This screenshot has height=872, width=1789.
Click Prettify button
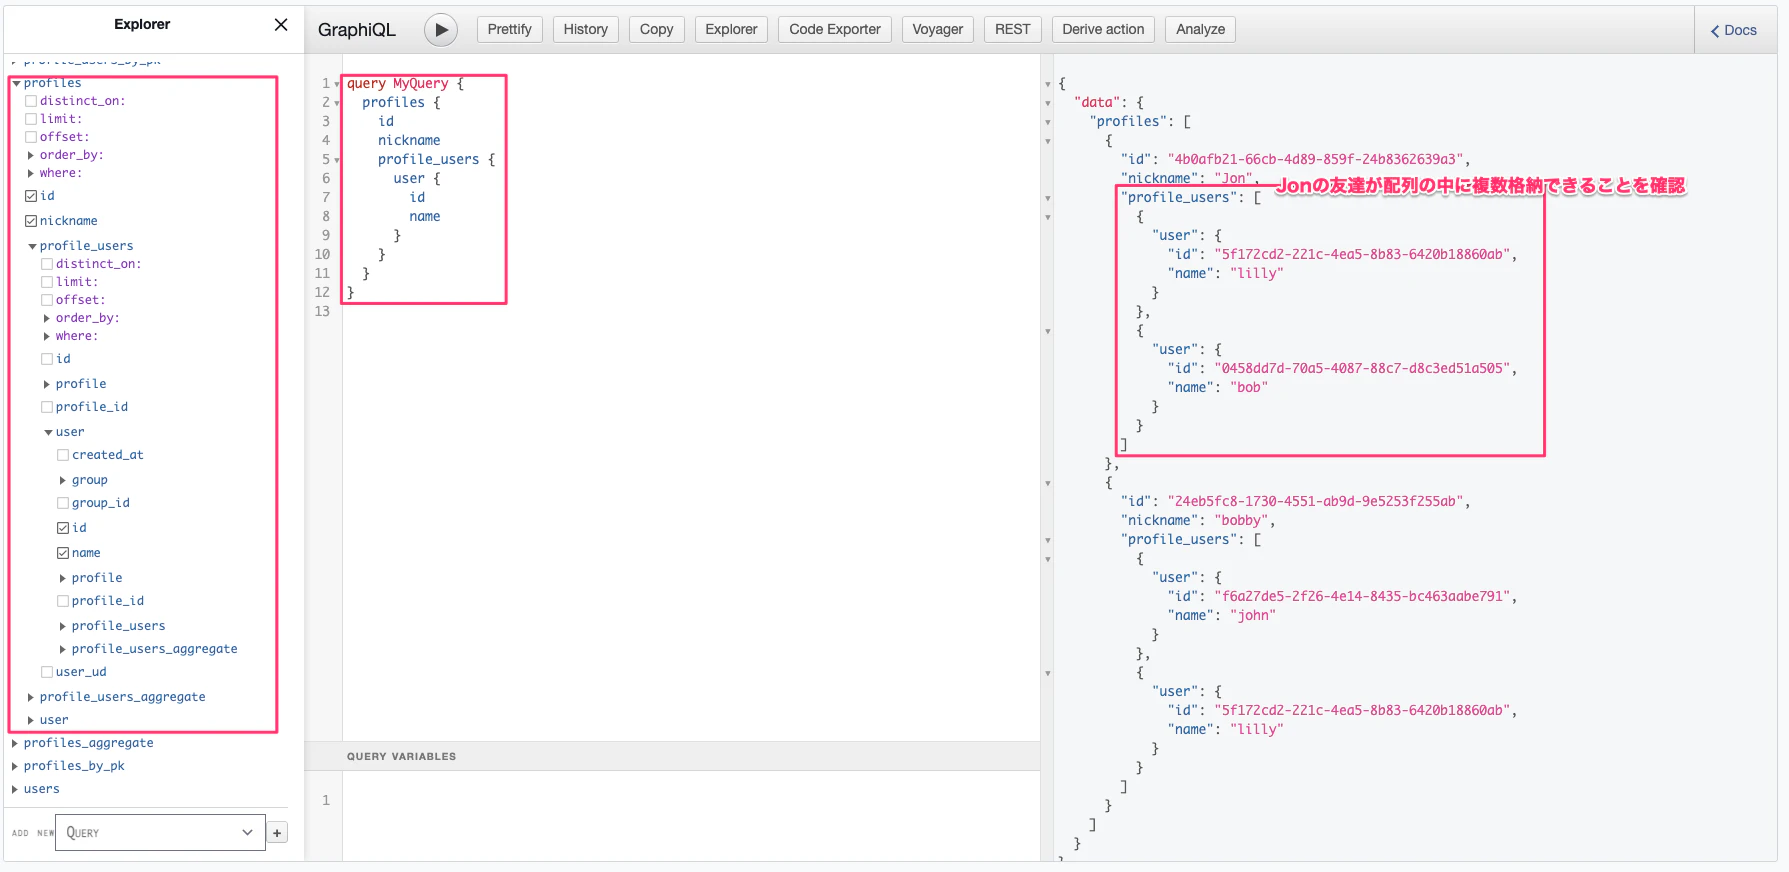pyautogui.click(x=510, y=30)
